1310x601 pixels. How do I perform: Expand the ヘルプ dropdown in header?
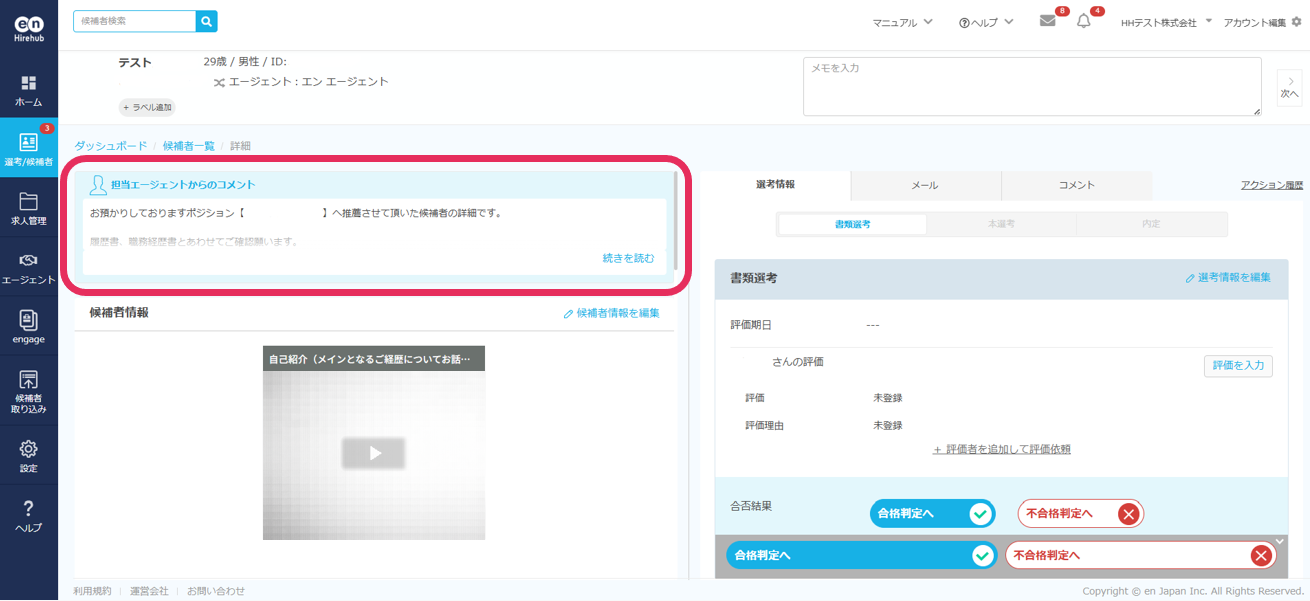[x=985, y=22]
